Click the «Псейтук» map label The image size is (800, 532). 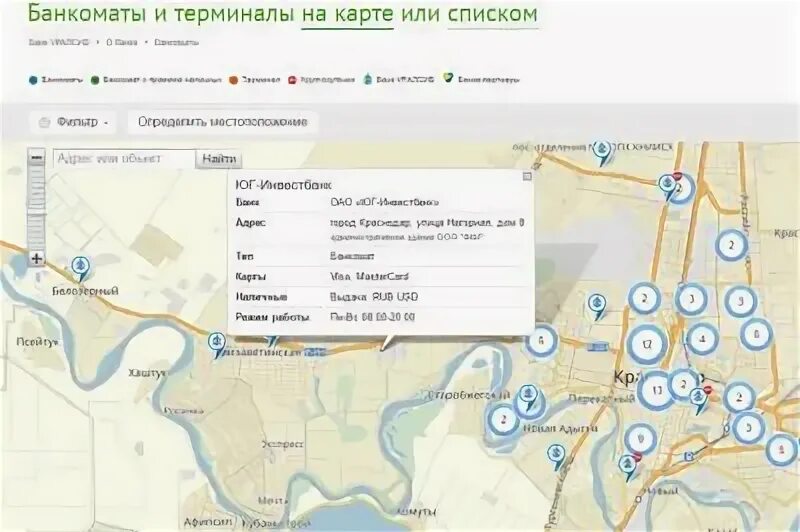tap(37, 342)
